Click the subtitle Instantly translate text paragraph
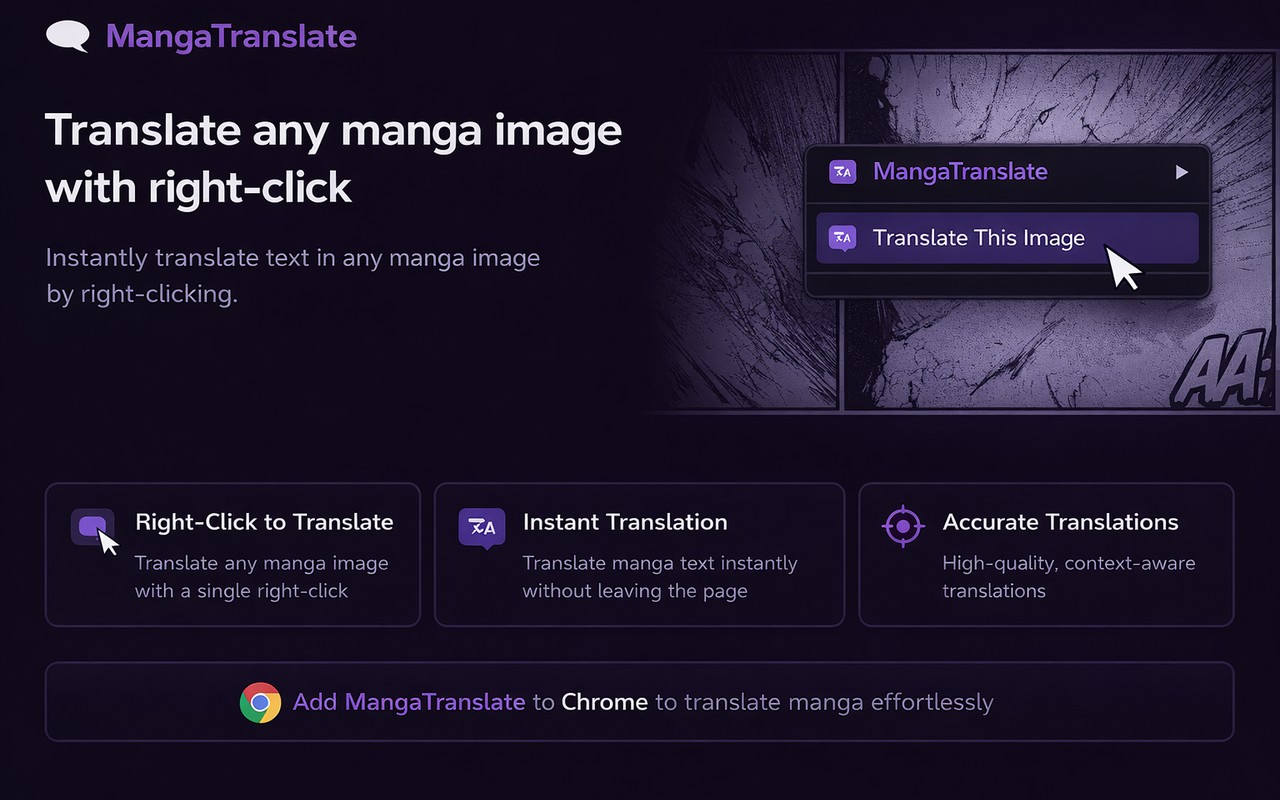The image size is (1280, 800). (x=293, y=276)
